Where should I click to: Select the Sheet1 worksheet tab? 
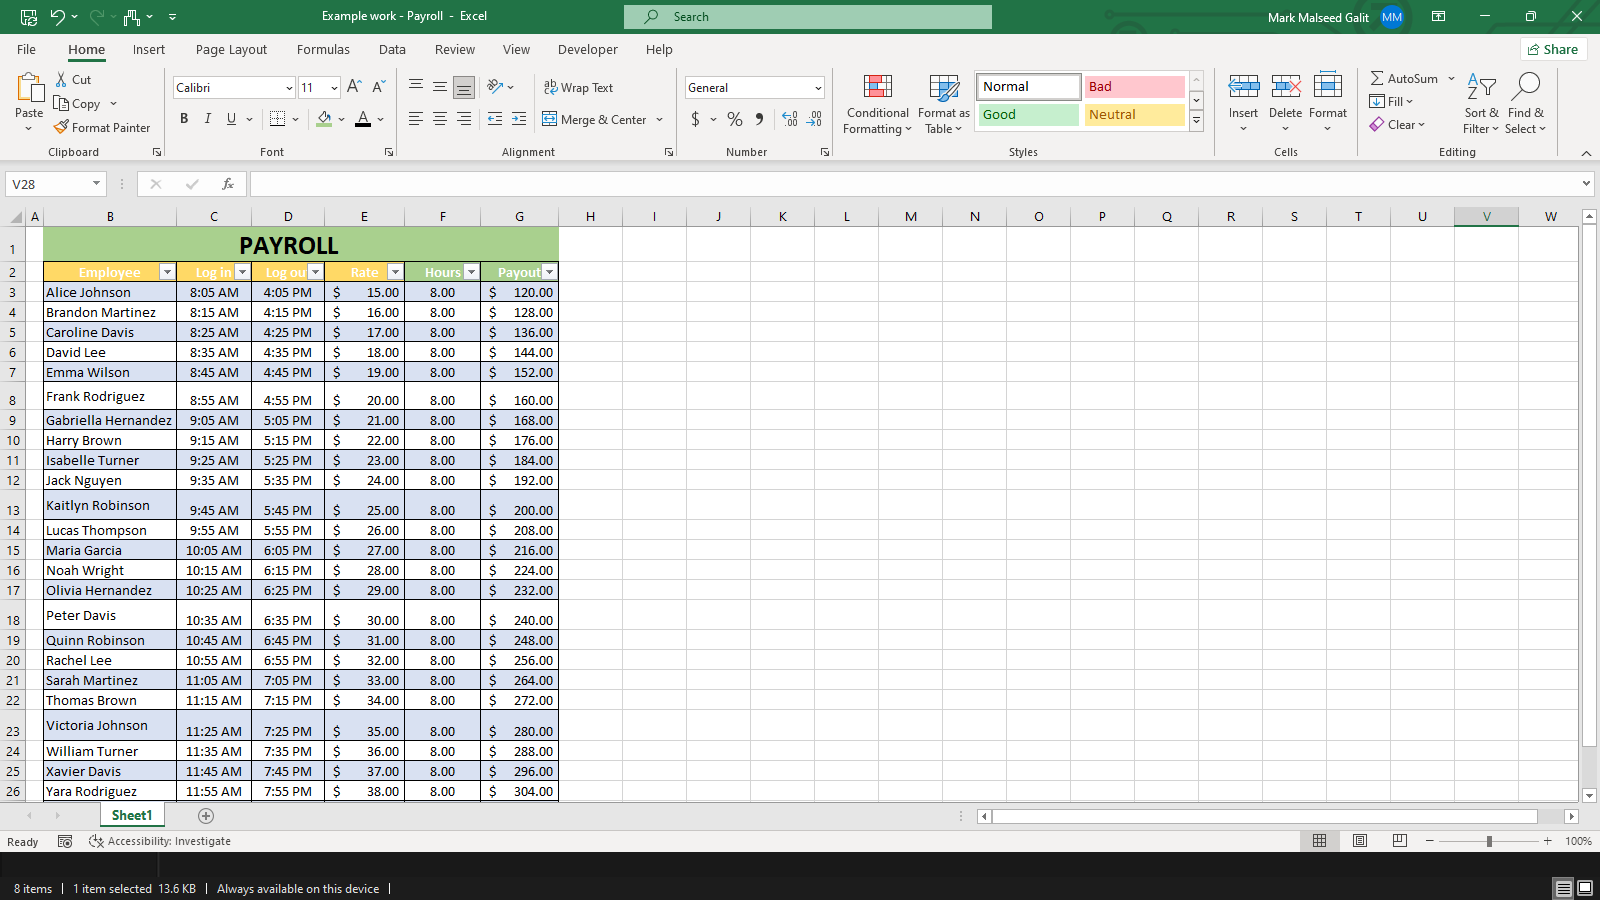pyautogui.click(x=132, y=816)
